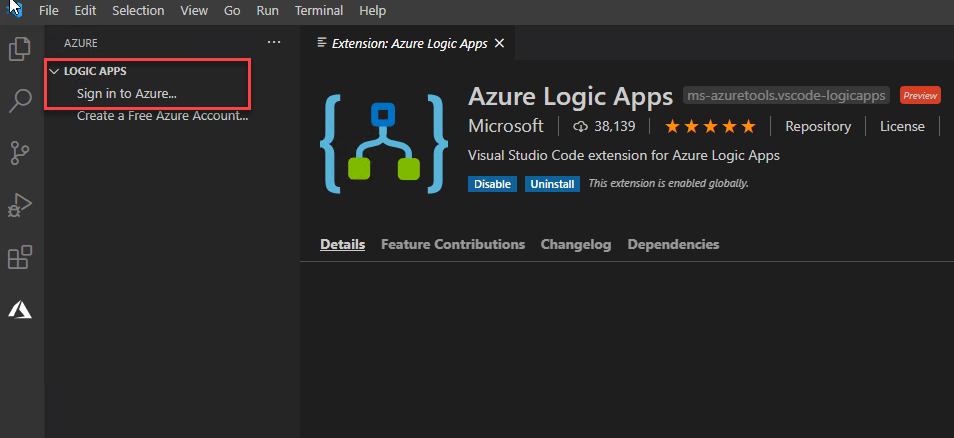Open the Search view icon

[x=20, y=101]
